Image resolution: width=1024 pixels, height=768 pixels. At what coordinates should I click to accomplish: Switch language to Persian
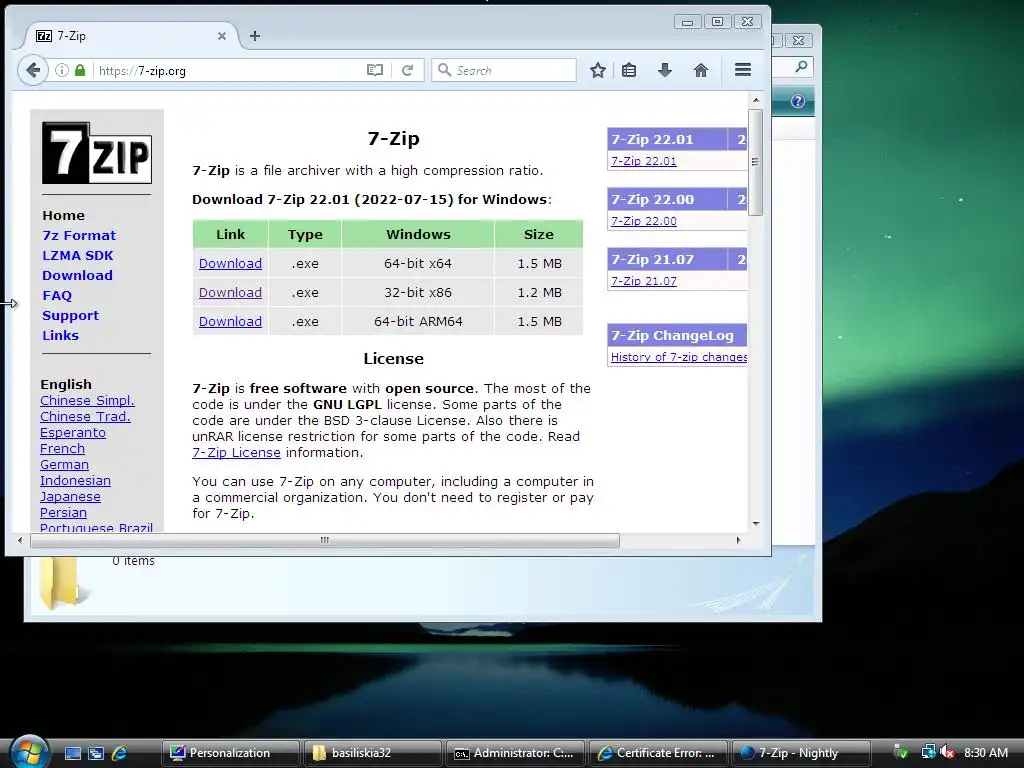click(63, 512)
